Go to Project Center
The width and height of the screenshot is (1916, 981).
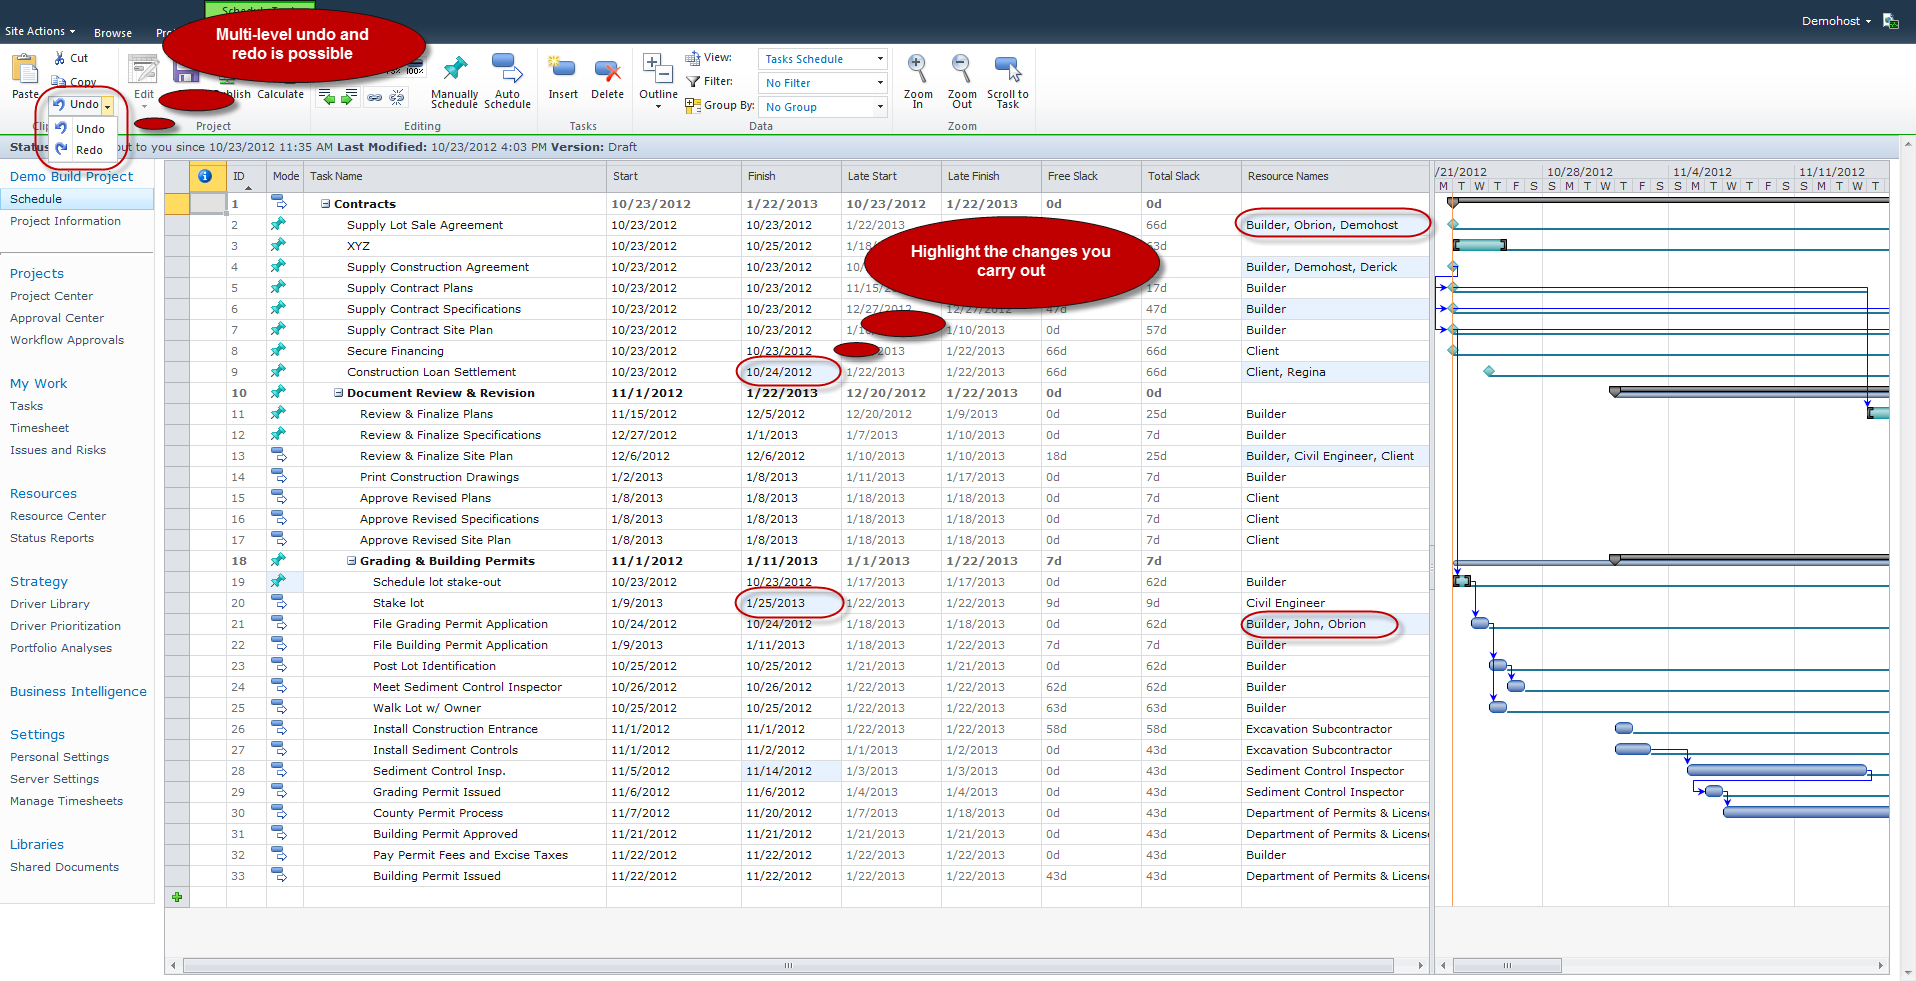pyautogui.click(x=51, y=296)
